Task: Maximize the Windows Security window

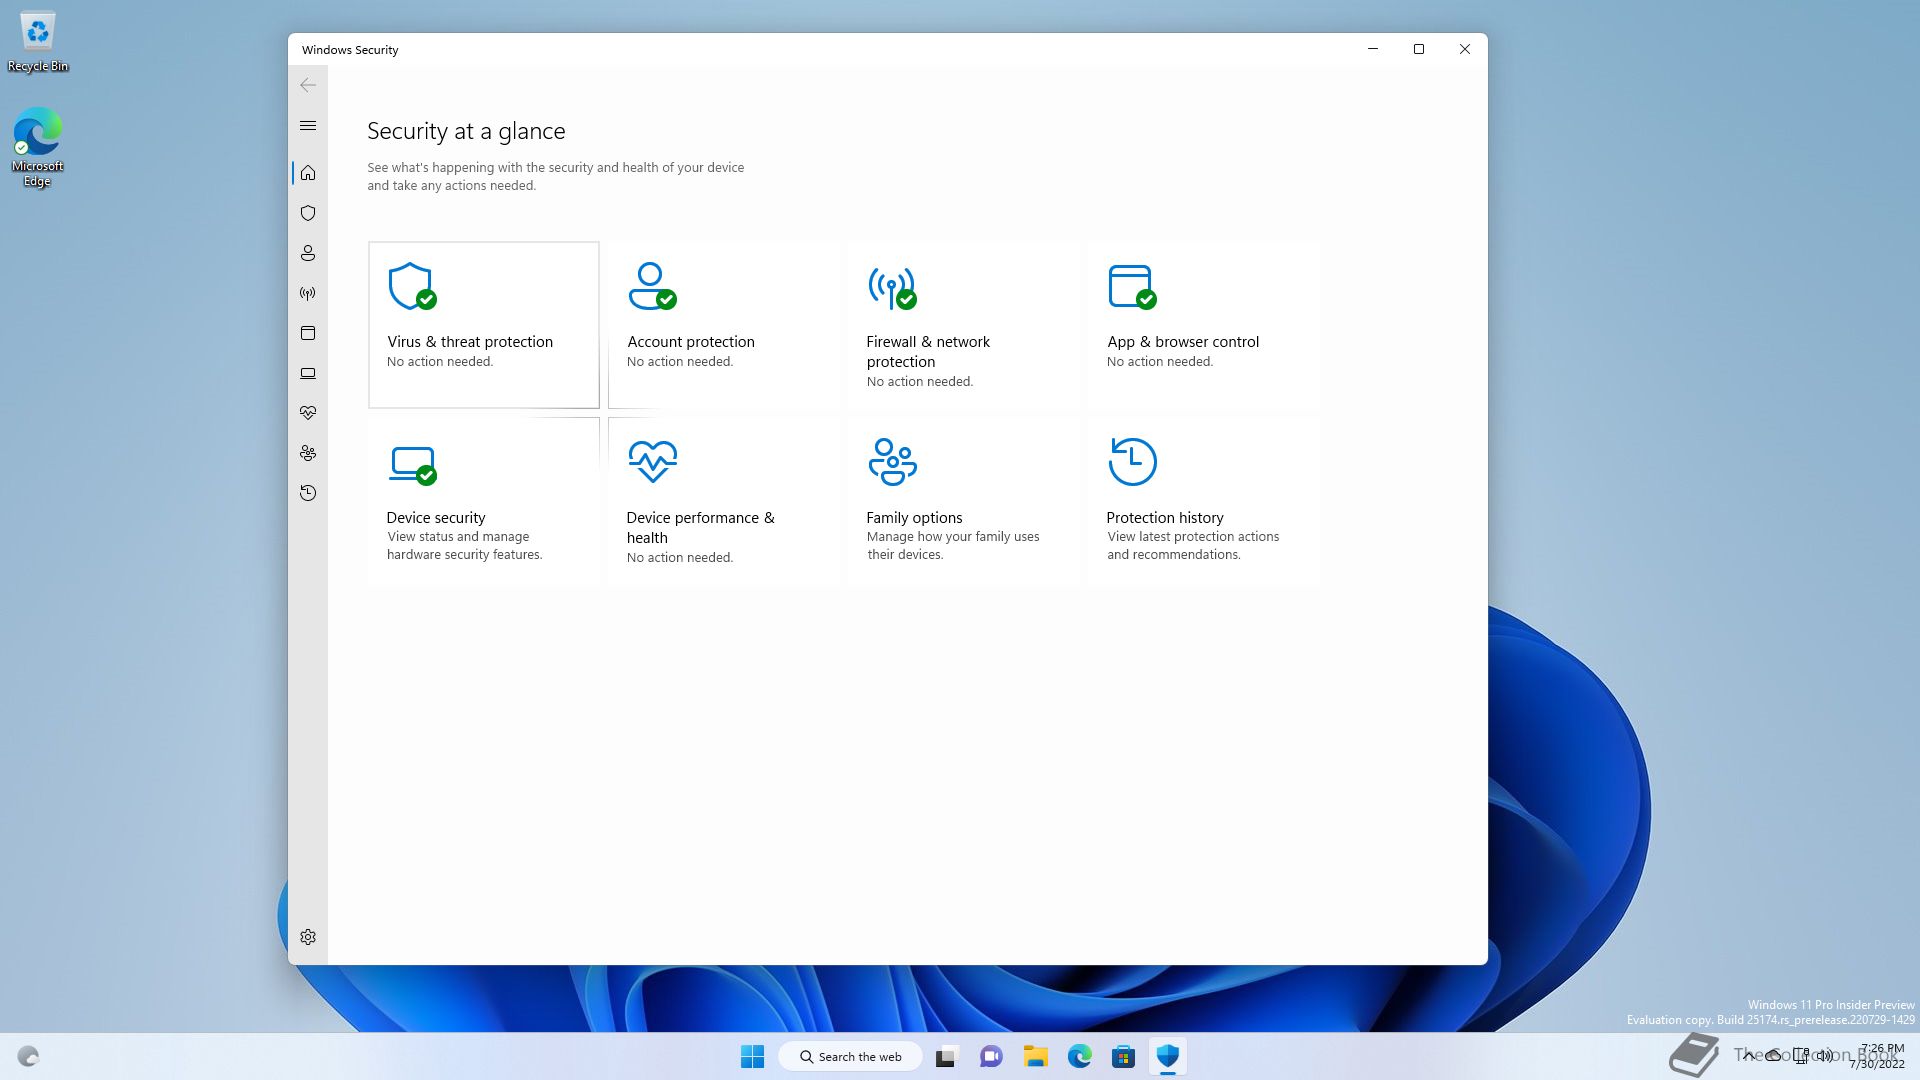Action: (x=1418, y=49)
